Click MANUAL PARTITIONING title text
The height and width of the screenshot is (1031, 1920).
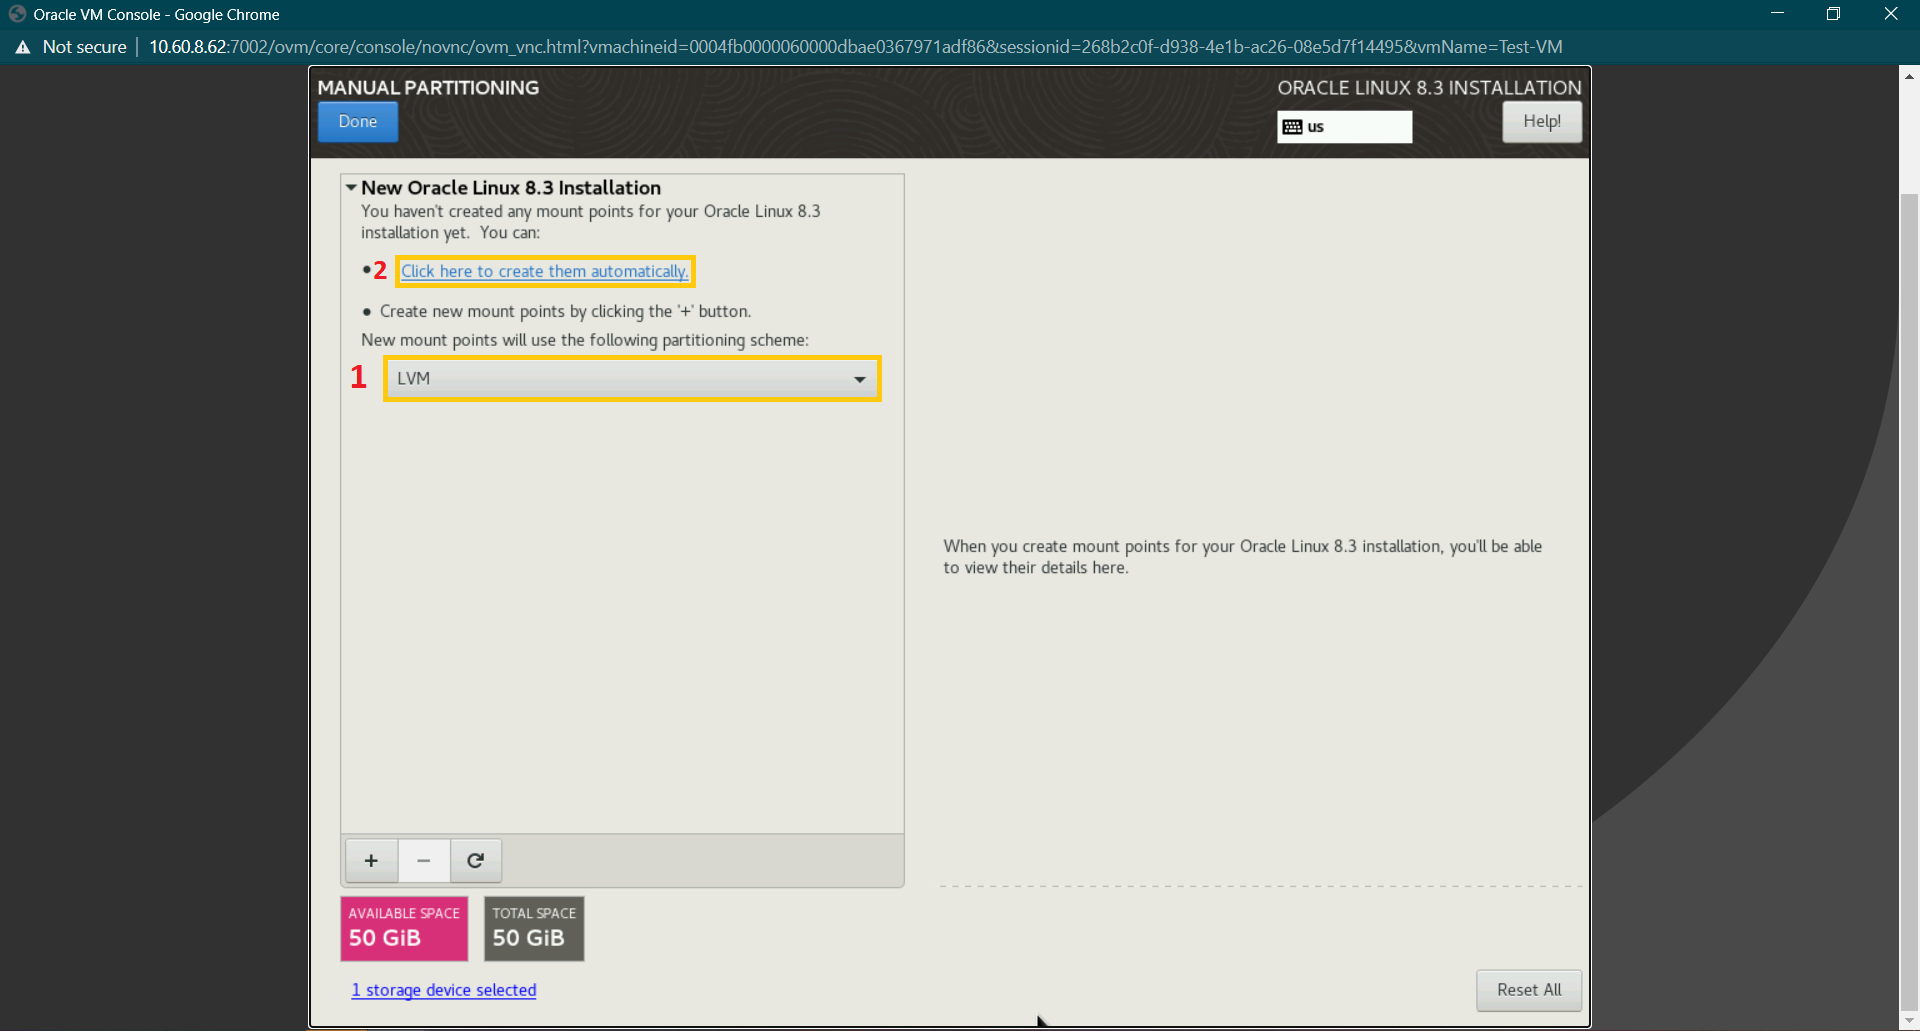[428, 88]
